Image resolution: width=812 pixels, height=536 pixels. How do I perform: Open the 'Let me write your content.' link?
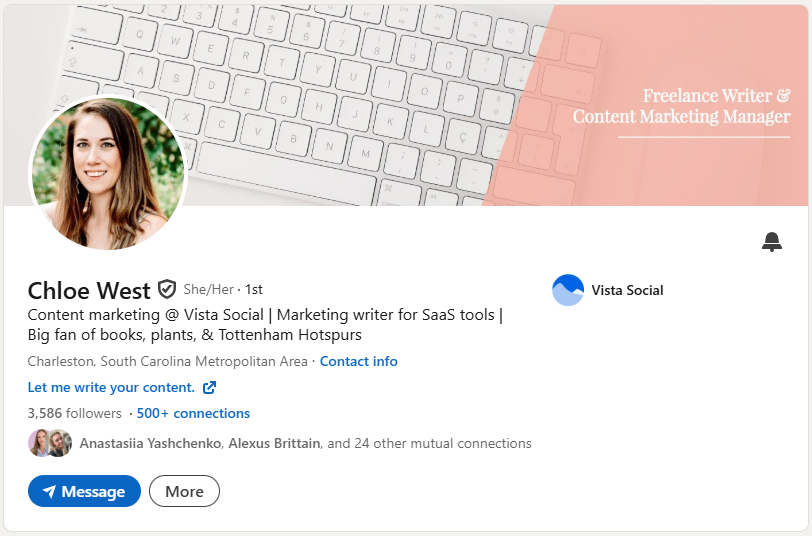111,387
